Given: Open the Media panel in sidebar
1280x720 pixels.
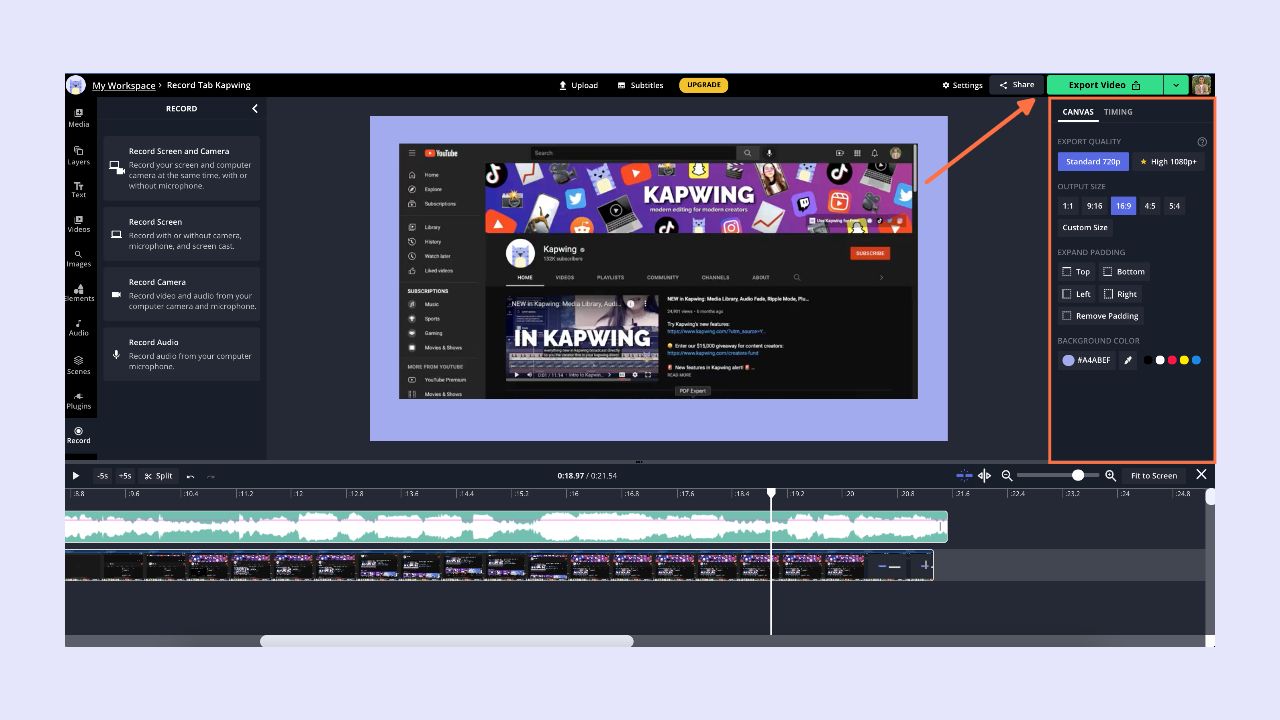Looking at the screenshot, I should (x=79, y=117).
